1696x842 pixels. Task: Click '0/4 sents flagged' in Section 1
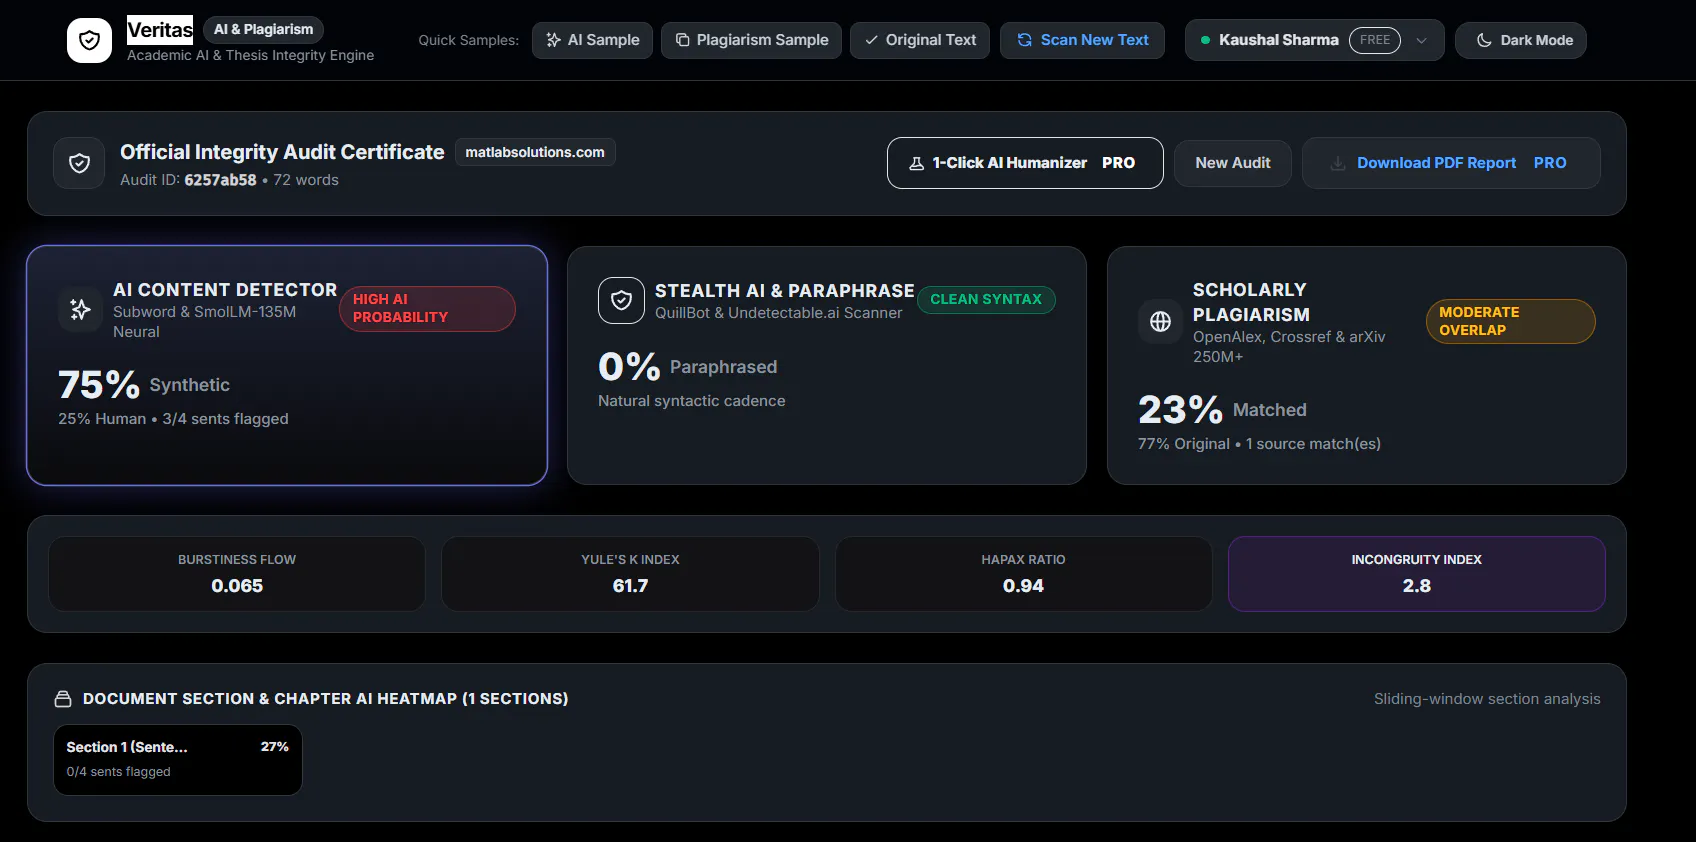[118, 772]
